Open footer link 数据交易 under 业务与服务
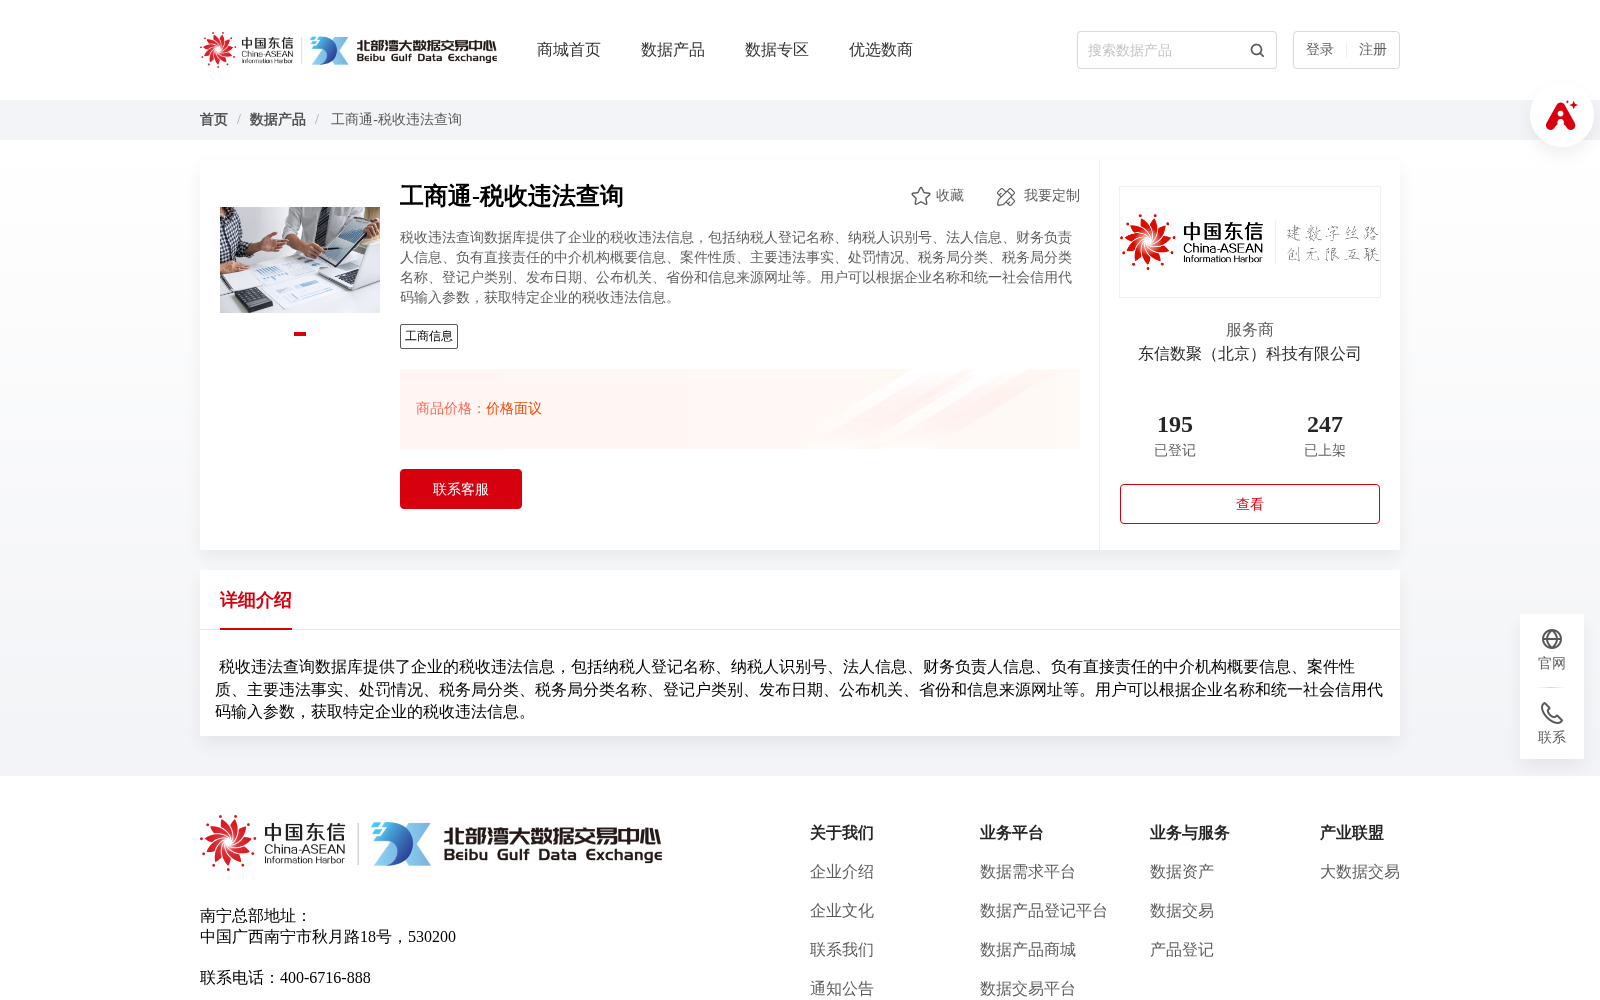 tap(1182, 911)
